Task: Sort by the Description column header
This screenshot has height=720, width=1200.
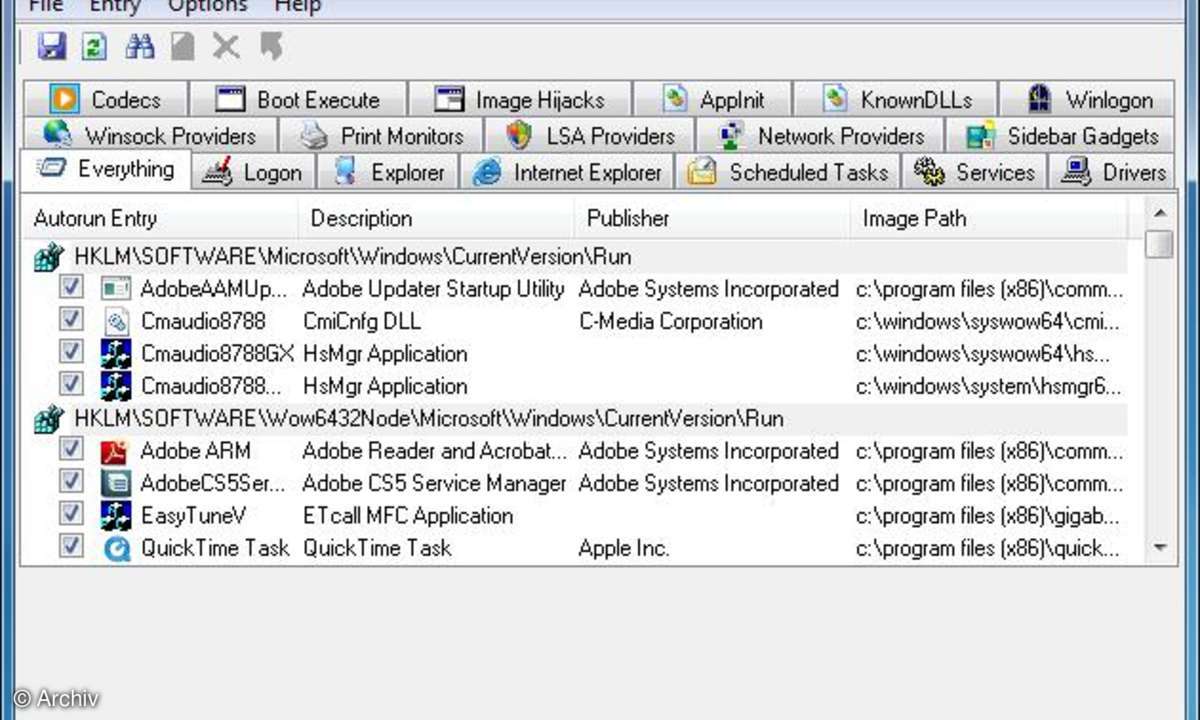Action: (436, 218)
